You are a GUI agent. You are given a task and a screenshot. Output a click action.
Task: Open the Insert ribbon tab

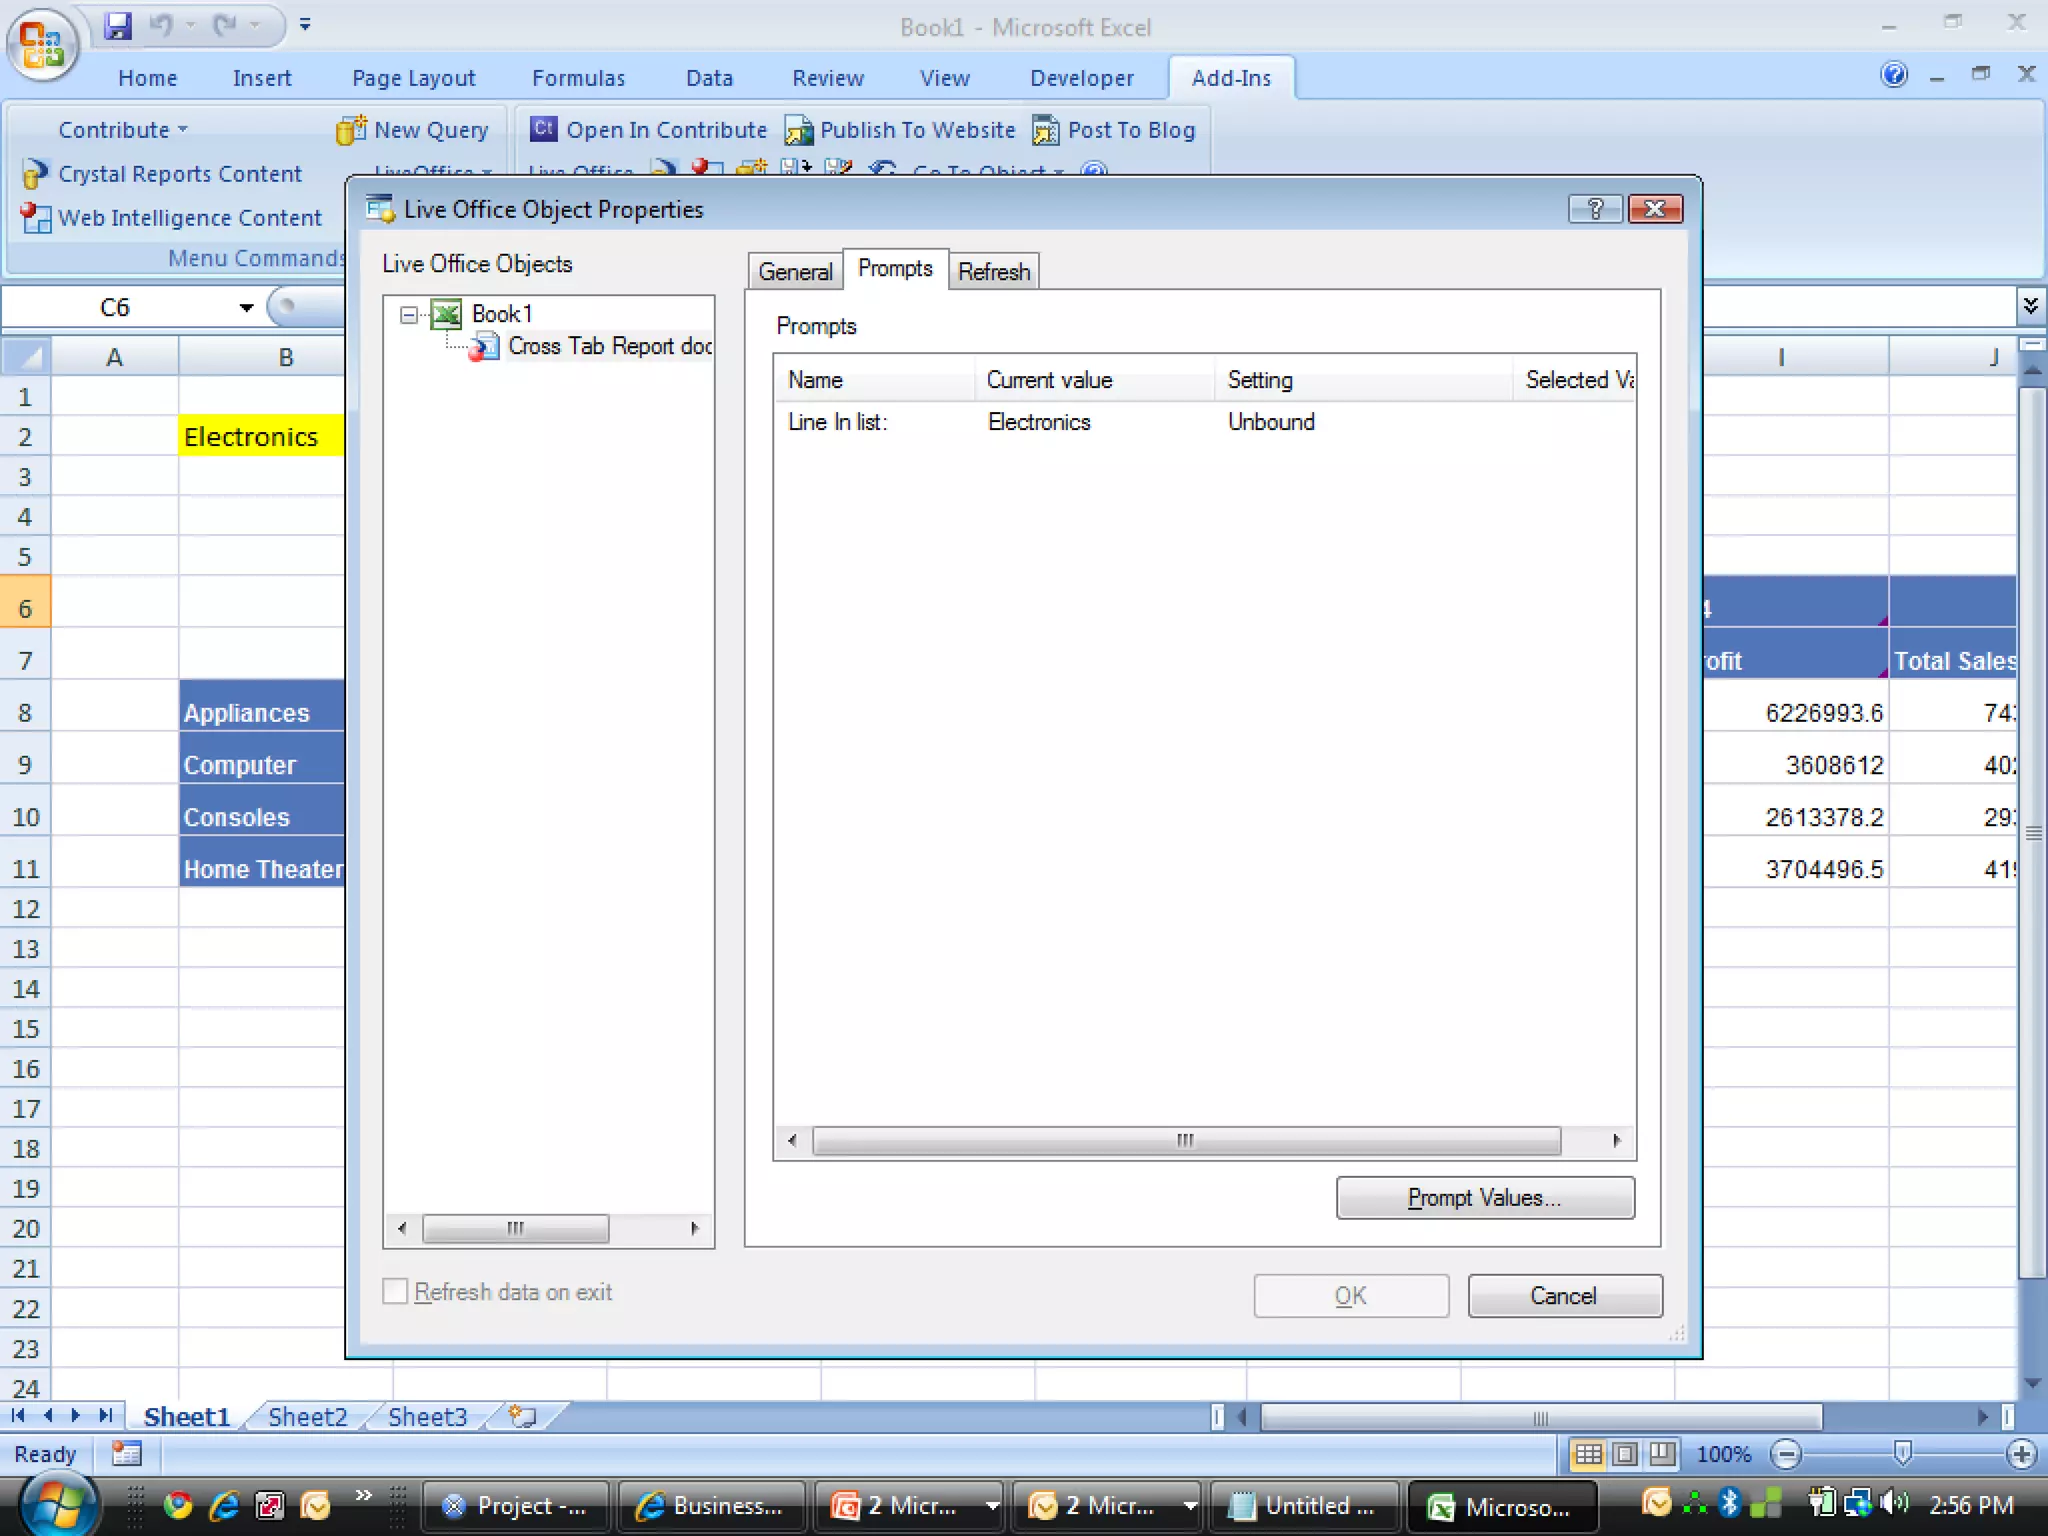(262, 78)
